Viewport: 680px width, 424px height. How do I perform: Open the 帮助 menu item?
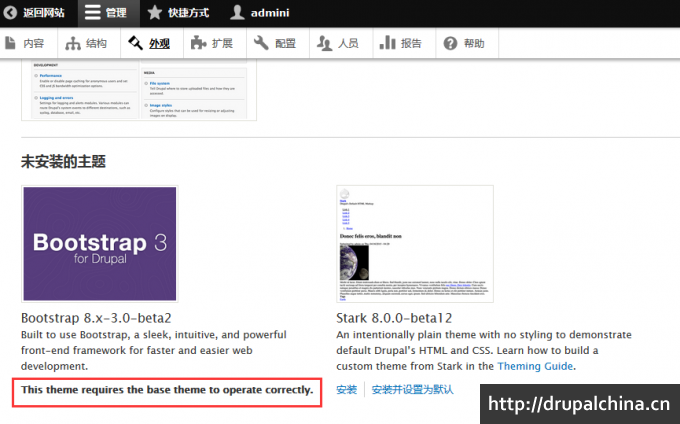coord(474,43)
